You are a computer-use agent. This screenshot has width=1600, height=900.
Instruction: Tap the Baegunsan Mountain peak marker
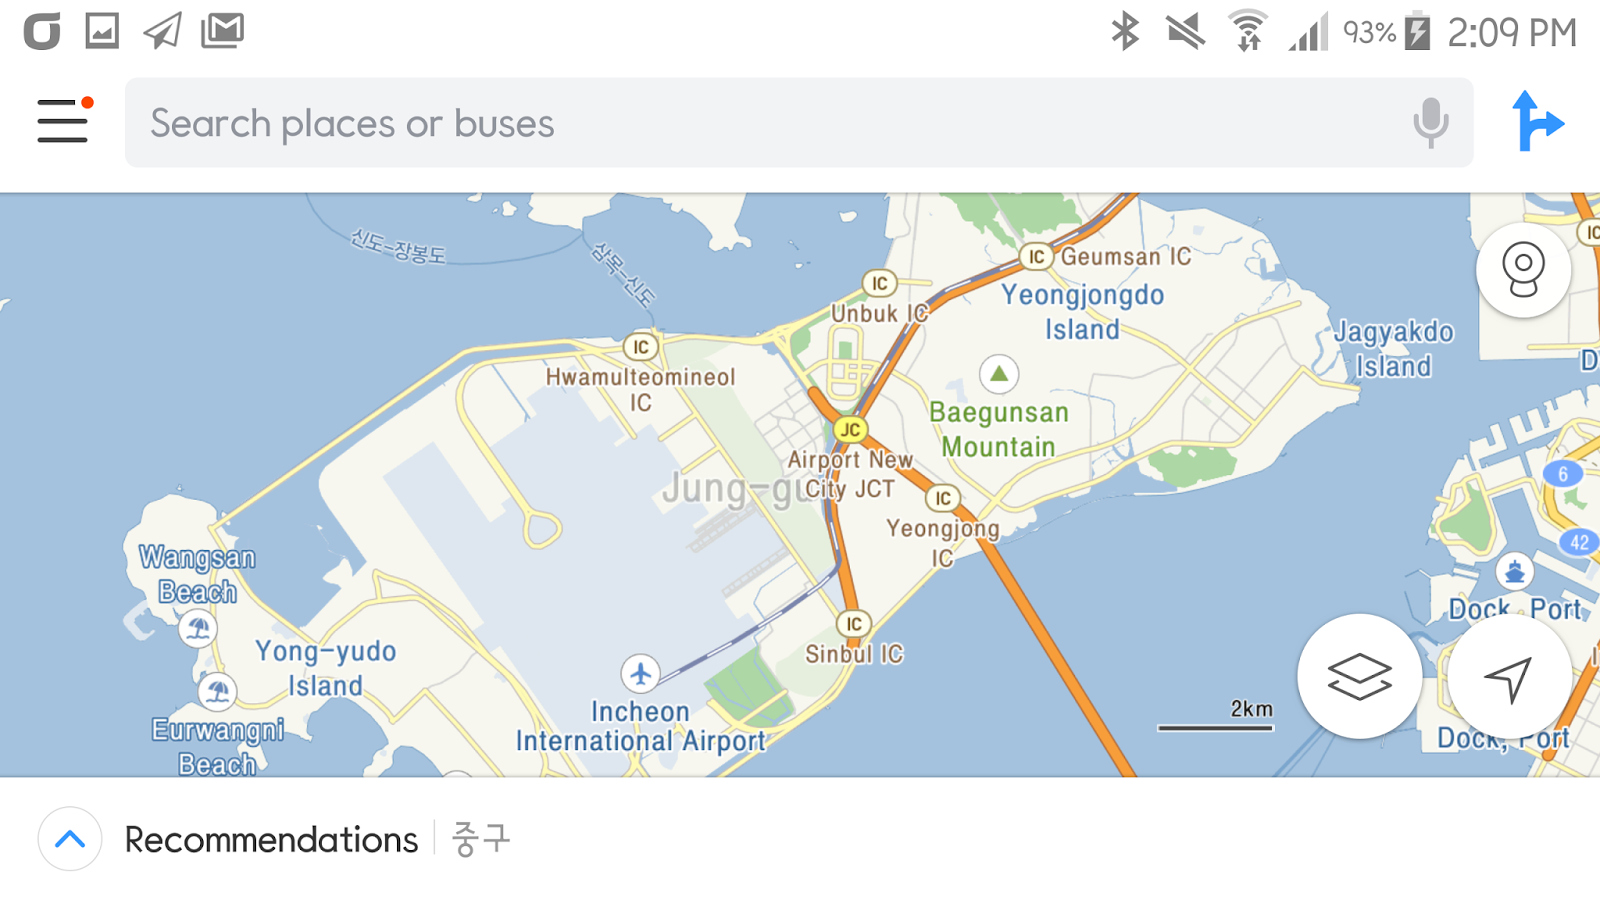pyautogui.click(x=999, y=374)
